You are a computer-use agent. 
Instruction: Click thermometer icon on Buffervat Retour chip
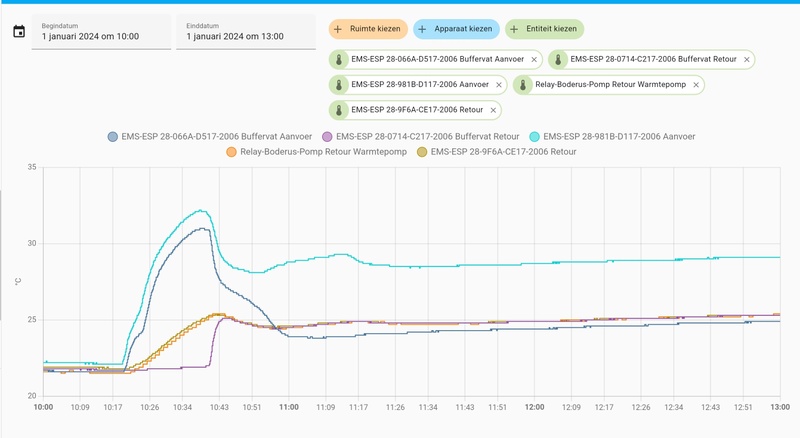pyautogui.click(x=558, y=60)
